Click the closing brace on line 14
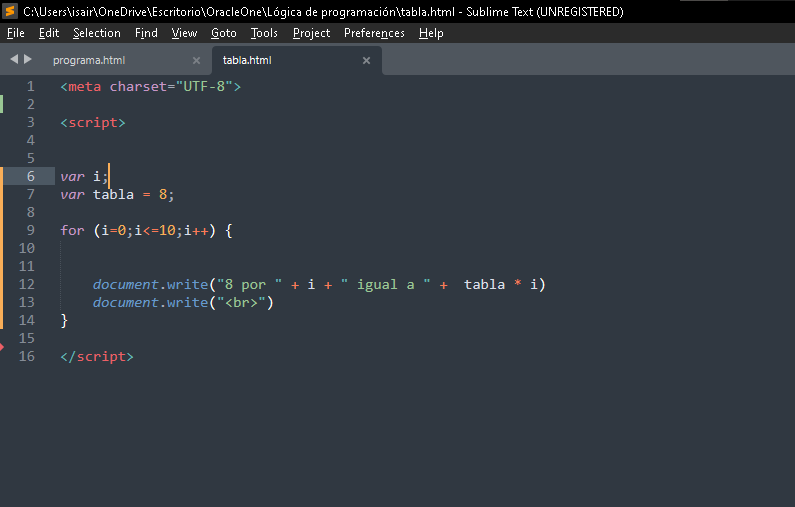Image resolution: width=795 pixels, height=507 pixels. (x=64, y=320)
